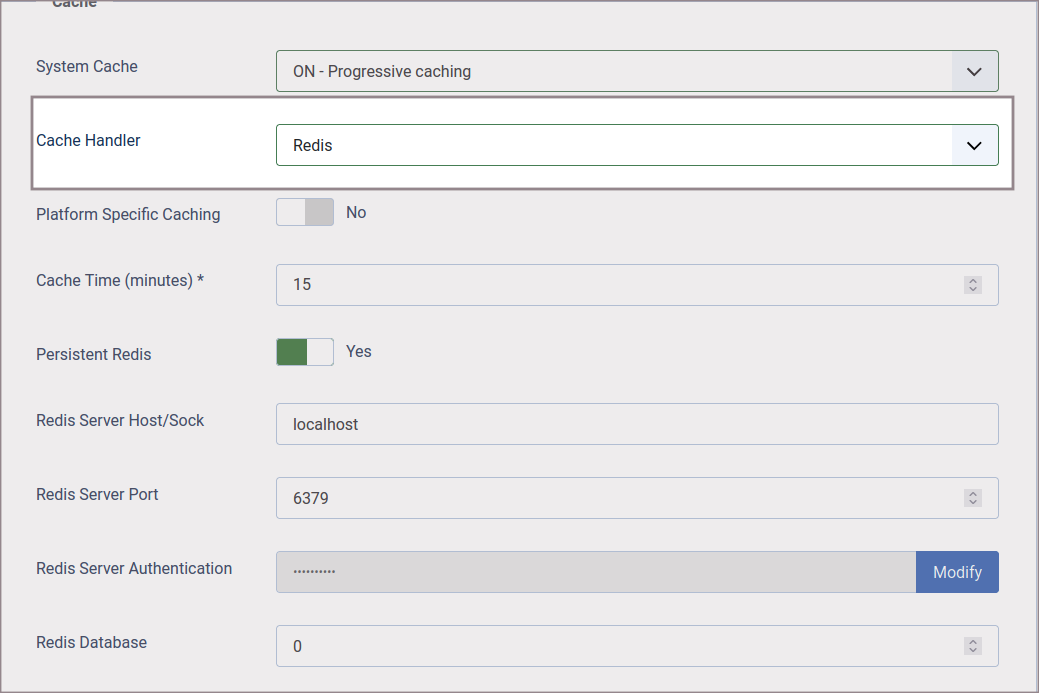Click the Yes text beside Persistent Redis
This screenshot has width=1039, height=693.
click(358, 352)
